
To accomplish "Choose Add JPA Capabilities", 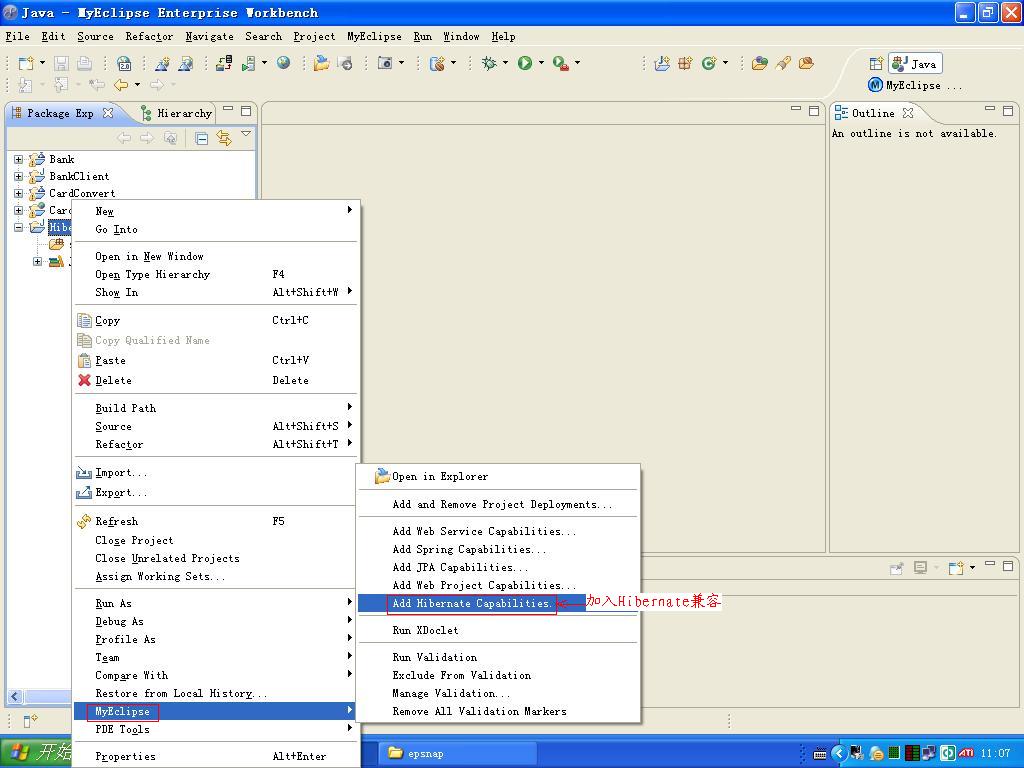I will (x=497, y=568).
